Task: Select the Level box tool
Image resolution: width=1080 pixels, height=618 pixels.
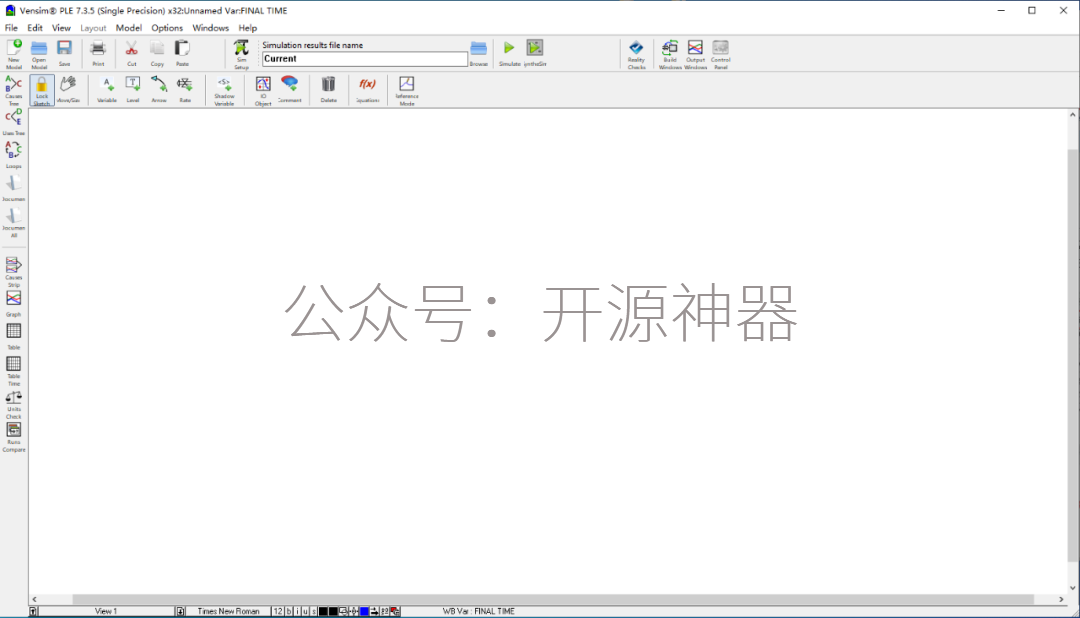Action: click(133, 90)
